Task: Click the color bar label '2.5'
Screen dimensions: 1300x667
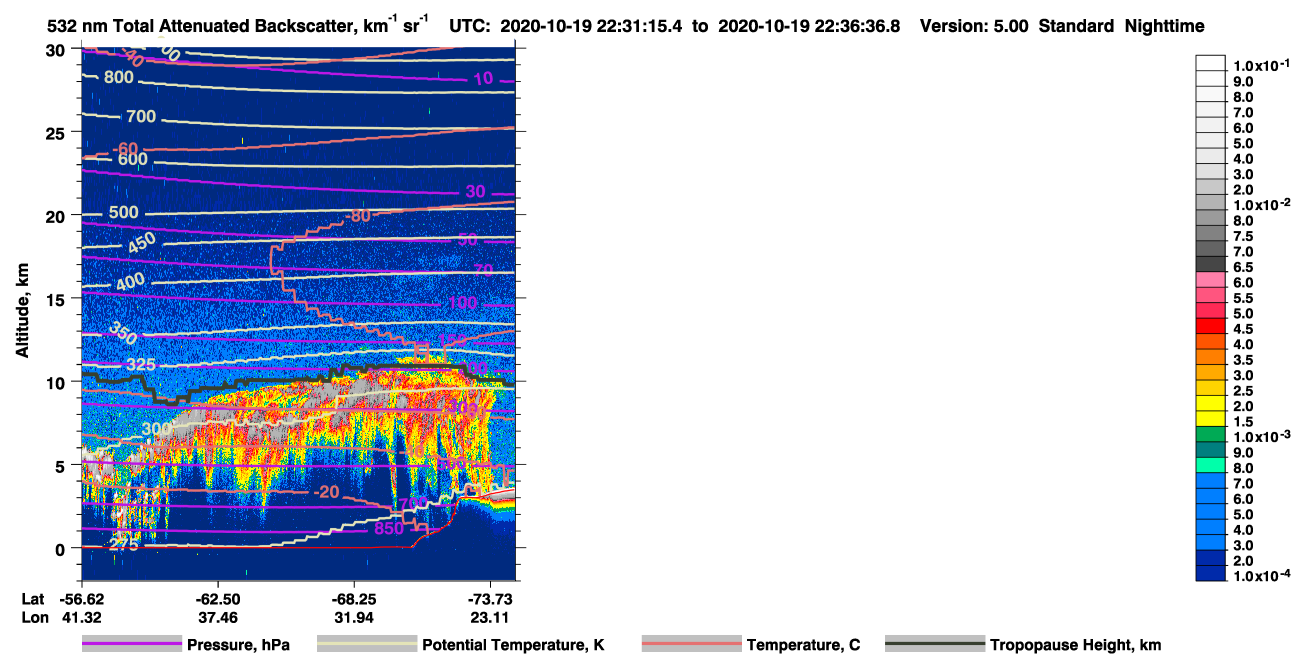Action: 1245,390
